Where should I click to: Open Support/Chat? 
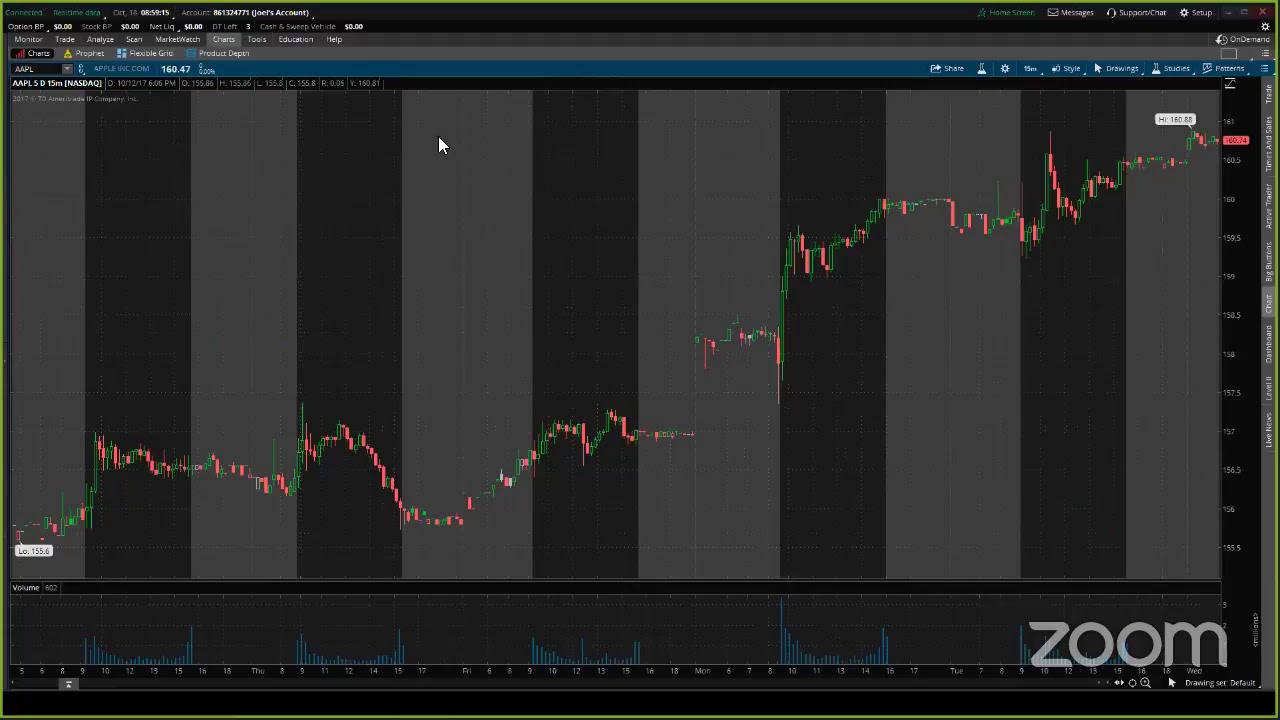(x=1136, y=12)
